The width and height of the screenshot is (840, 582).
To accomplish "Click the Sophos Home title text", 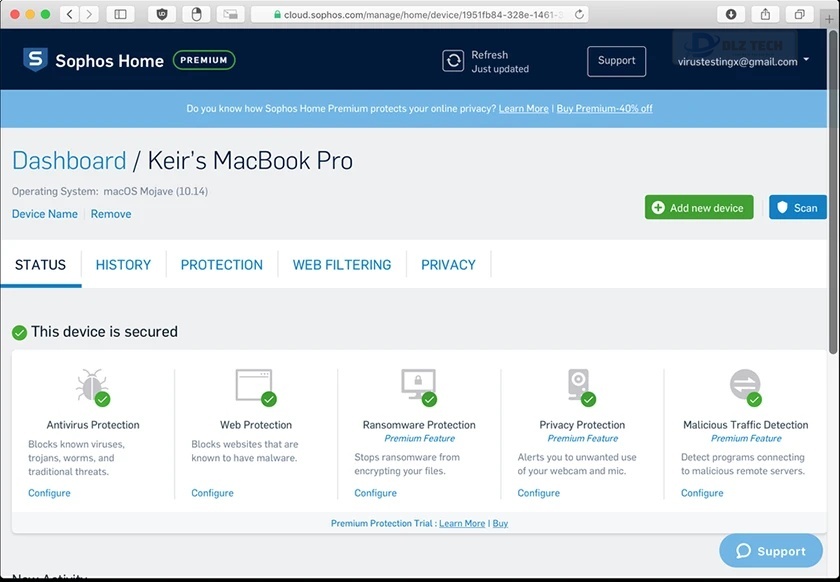I will coord(109,61).
